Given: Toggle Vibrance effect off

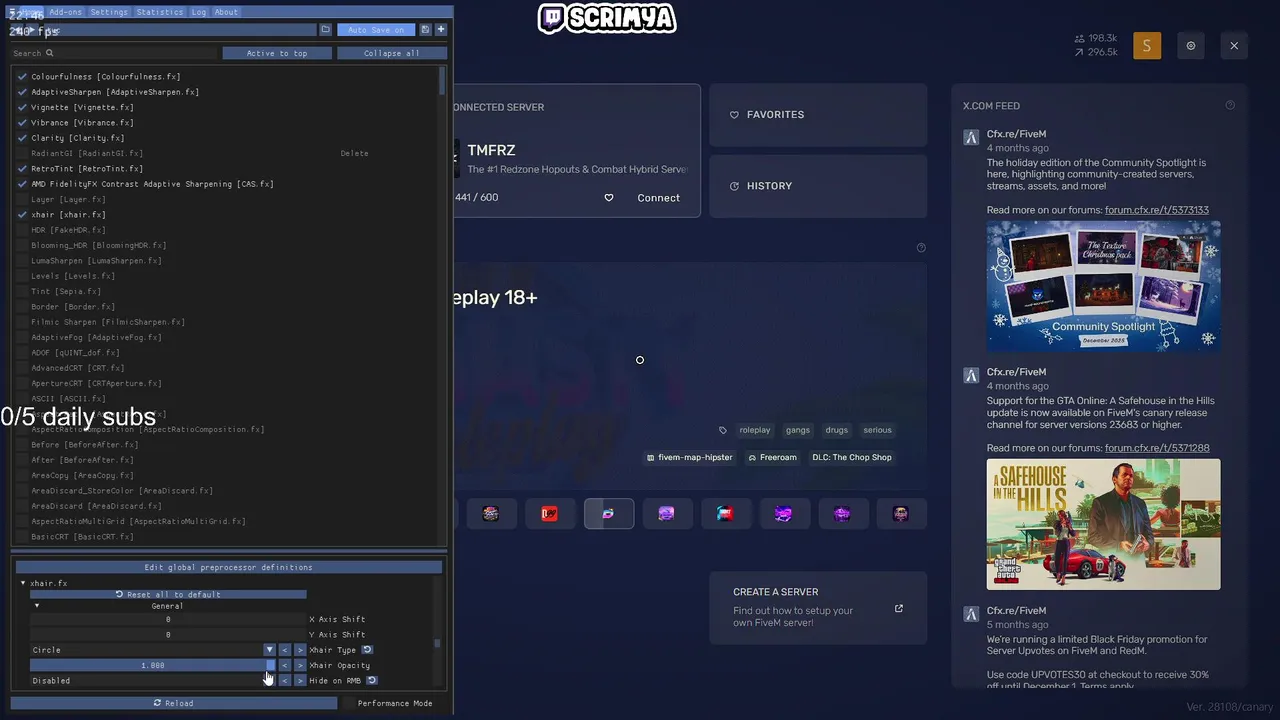Looking at the screenshot, I should 22,123.
